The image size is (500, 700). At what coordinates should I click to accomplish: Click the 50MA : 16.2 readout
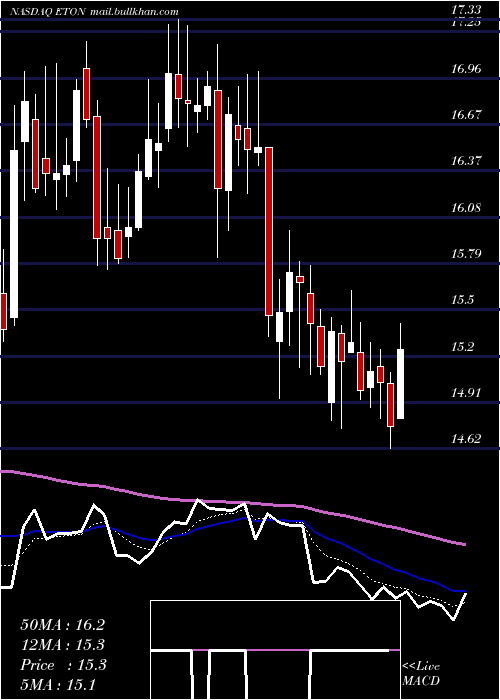[62, 625]
